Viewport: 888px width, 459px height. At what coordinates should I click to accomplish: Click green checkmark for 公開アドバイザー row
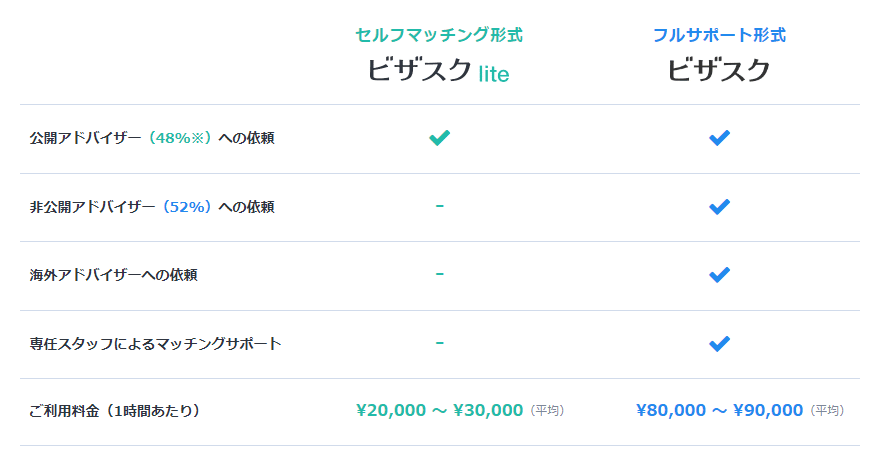pyautogui.click(x=439, y=138)
